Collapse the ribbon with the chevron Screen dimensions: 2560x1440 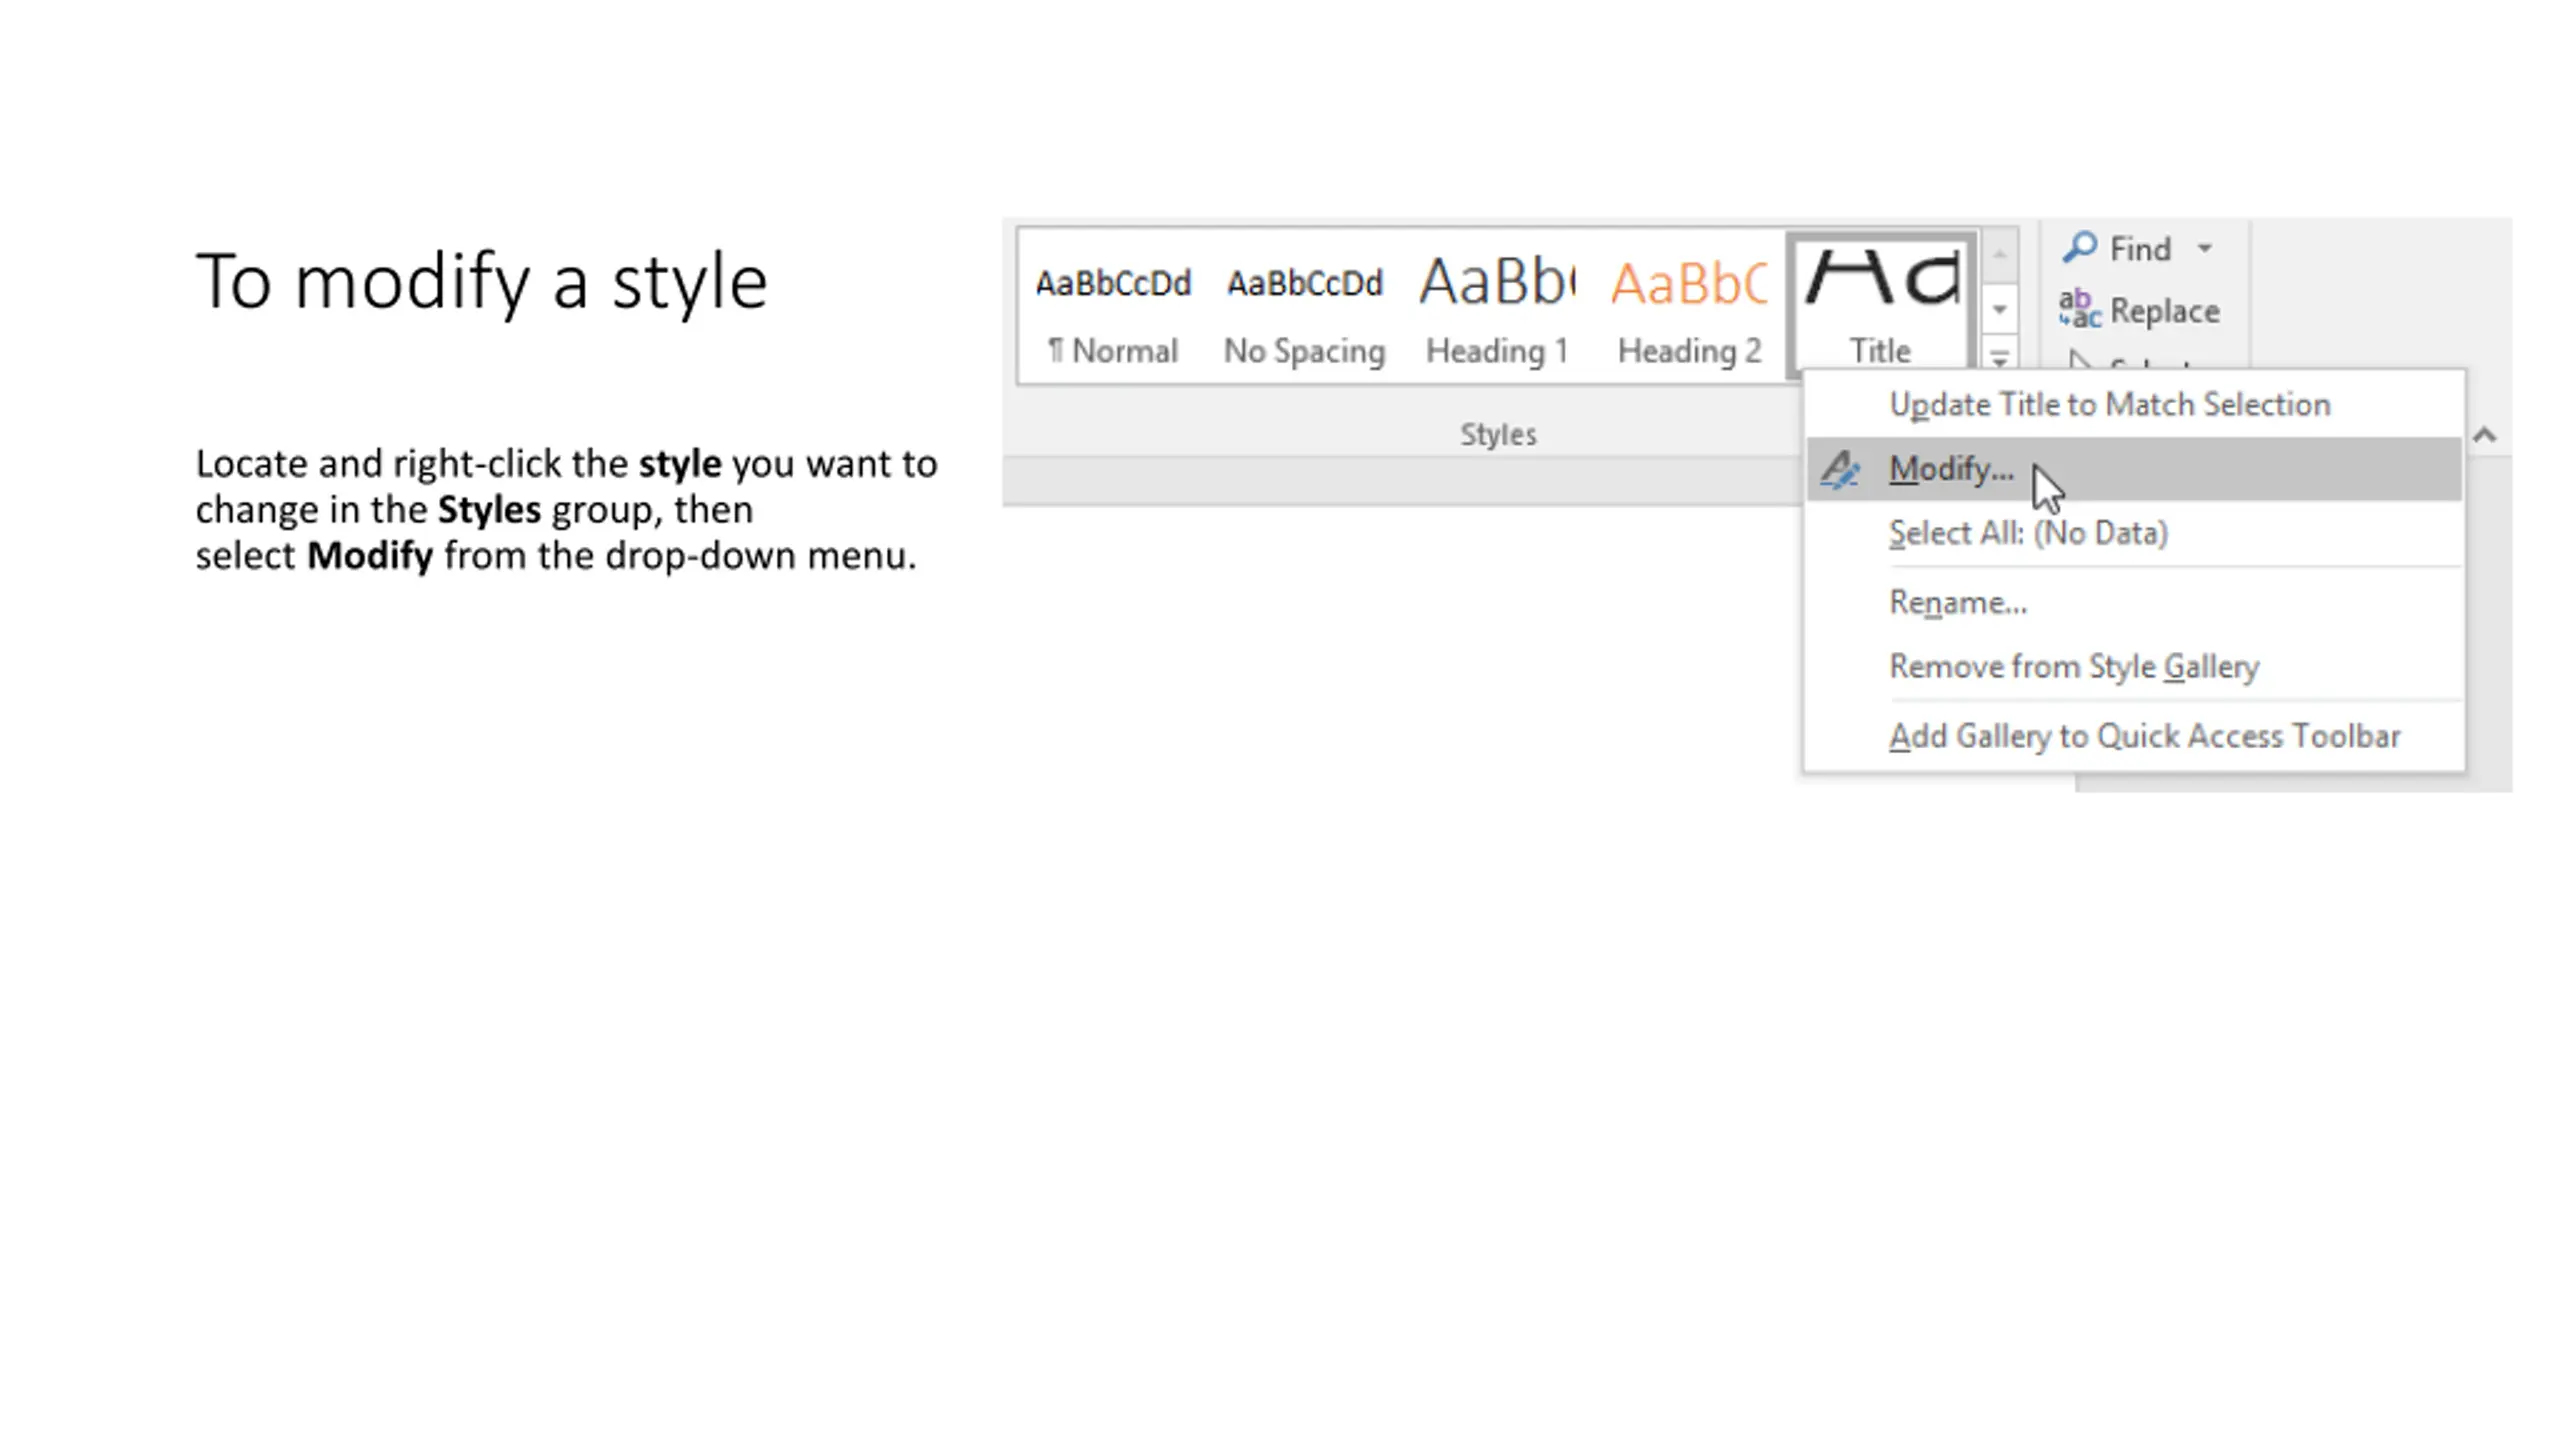point(2484,435)
